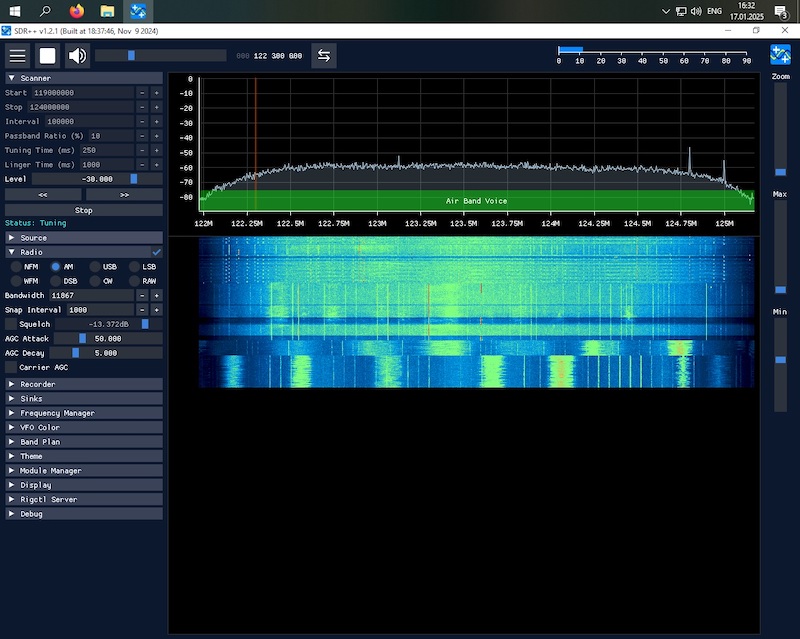Click the waterfall Zoom slider
The image size is (800, 639).
(x=780, y=130)
